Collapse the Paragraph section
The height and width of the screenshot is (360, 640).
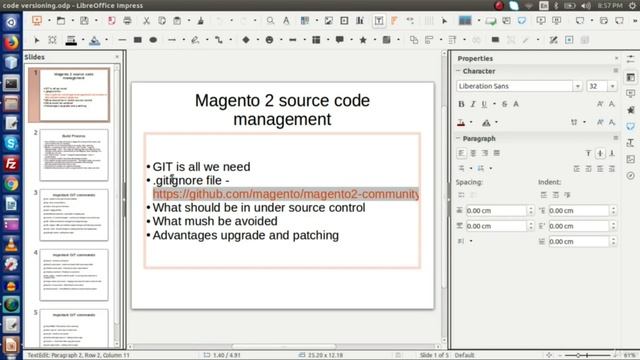[x=458, y=138]
